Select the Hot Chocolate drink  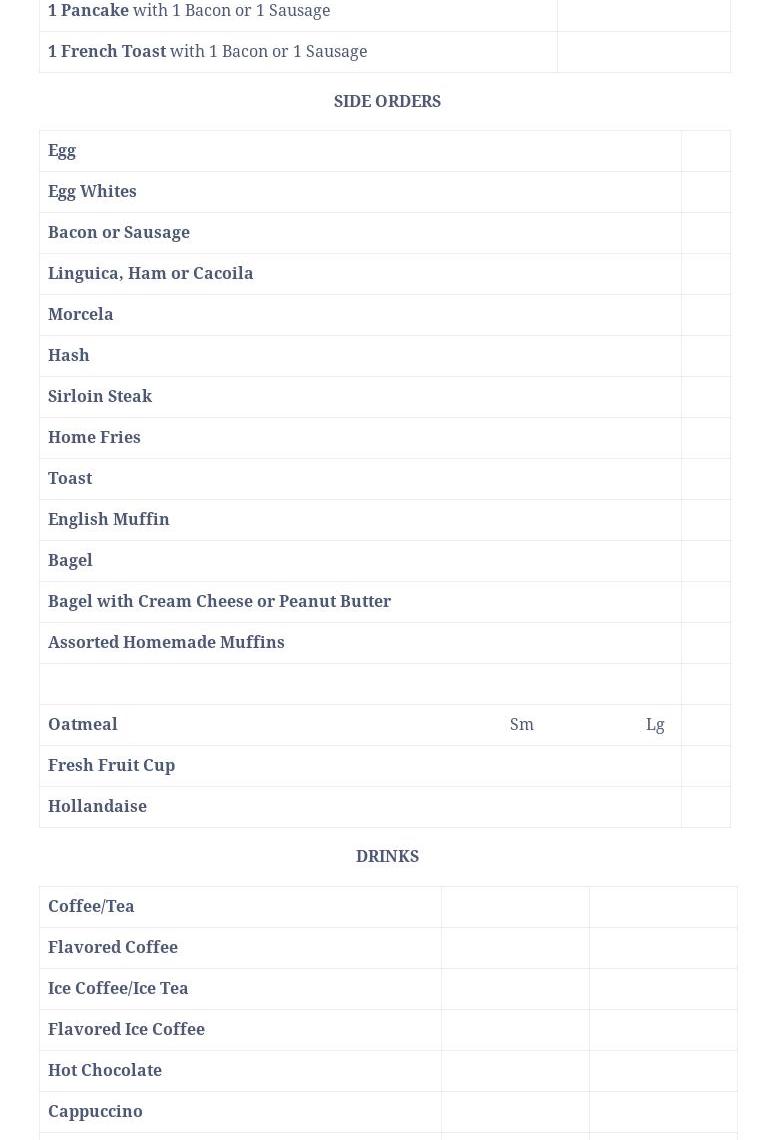pyautogui.click(x=105, y=1070)
